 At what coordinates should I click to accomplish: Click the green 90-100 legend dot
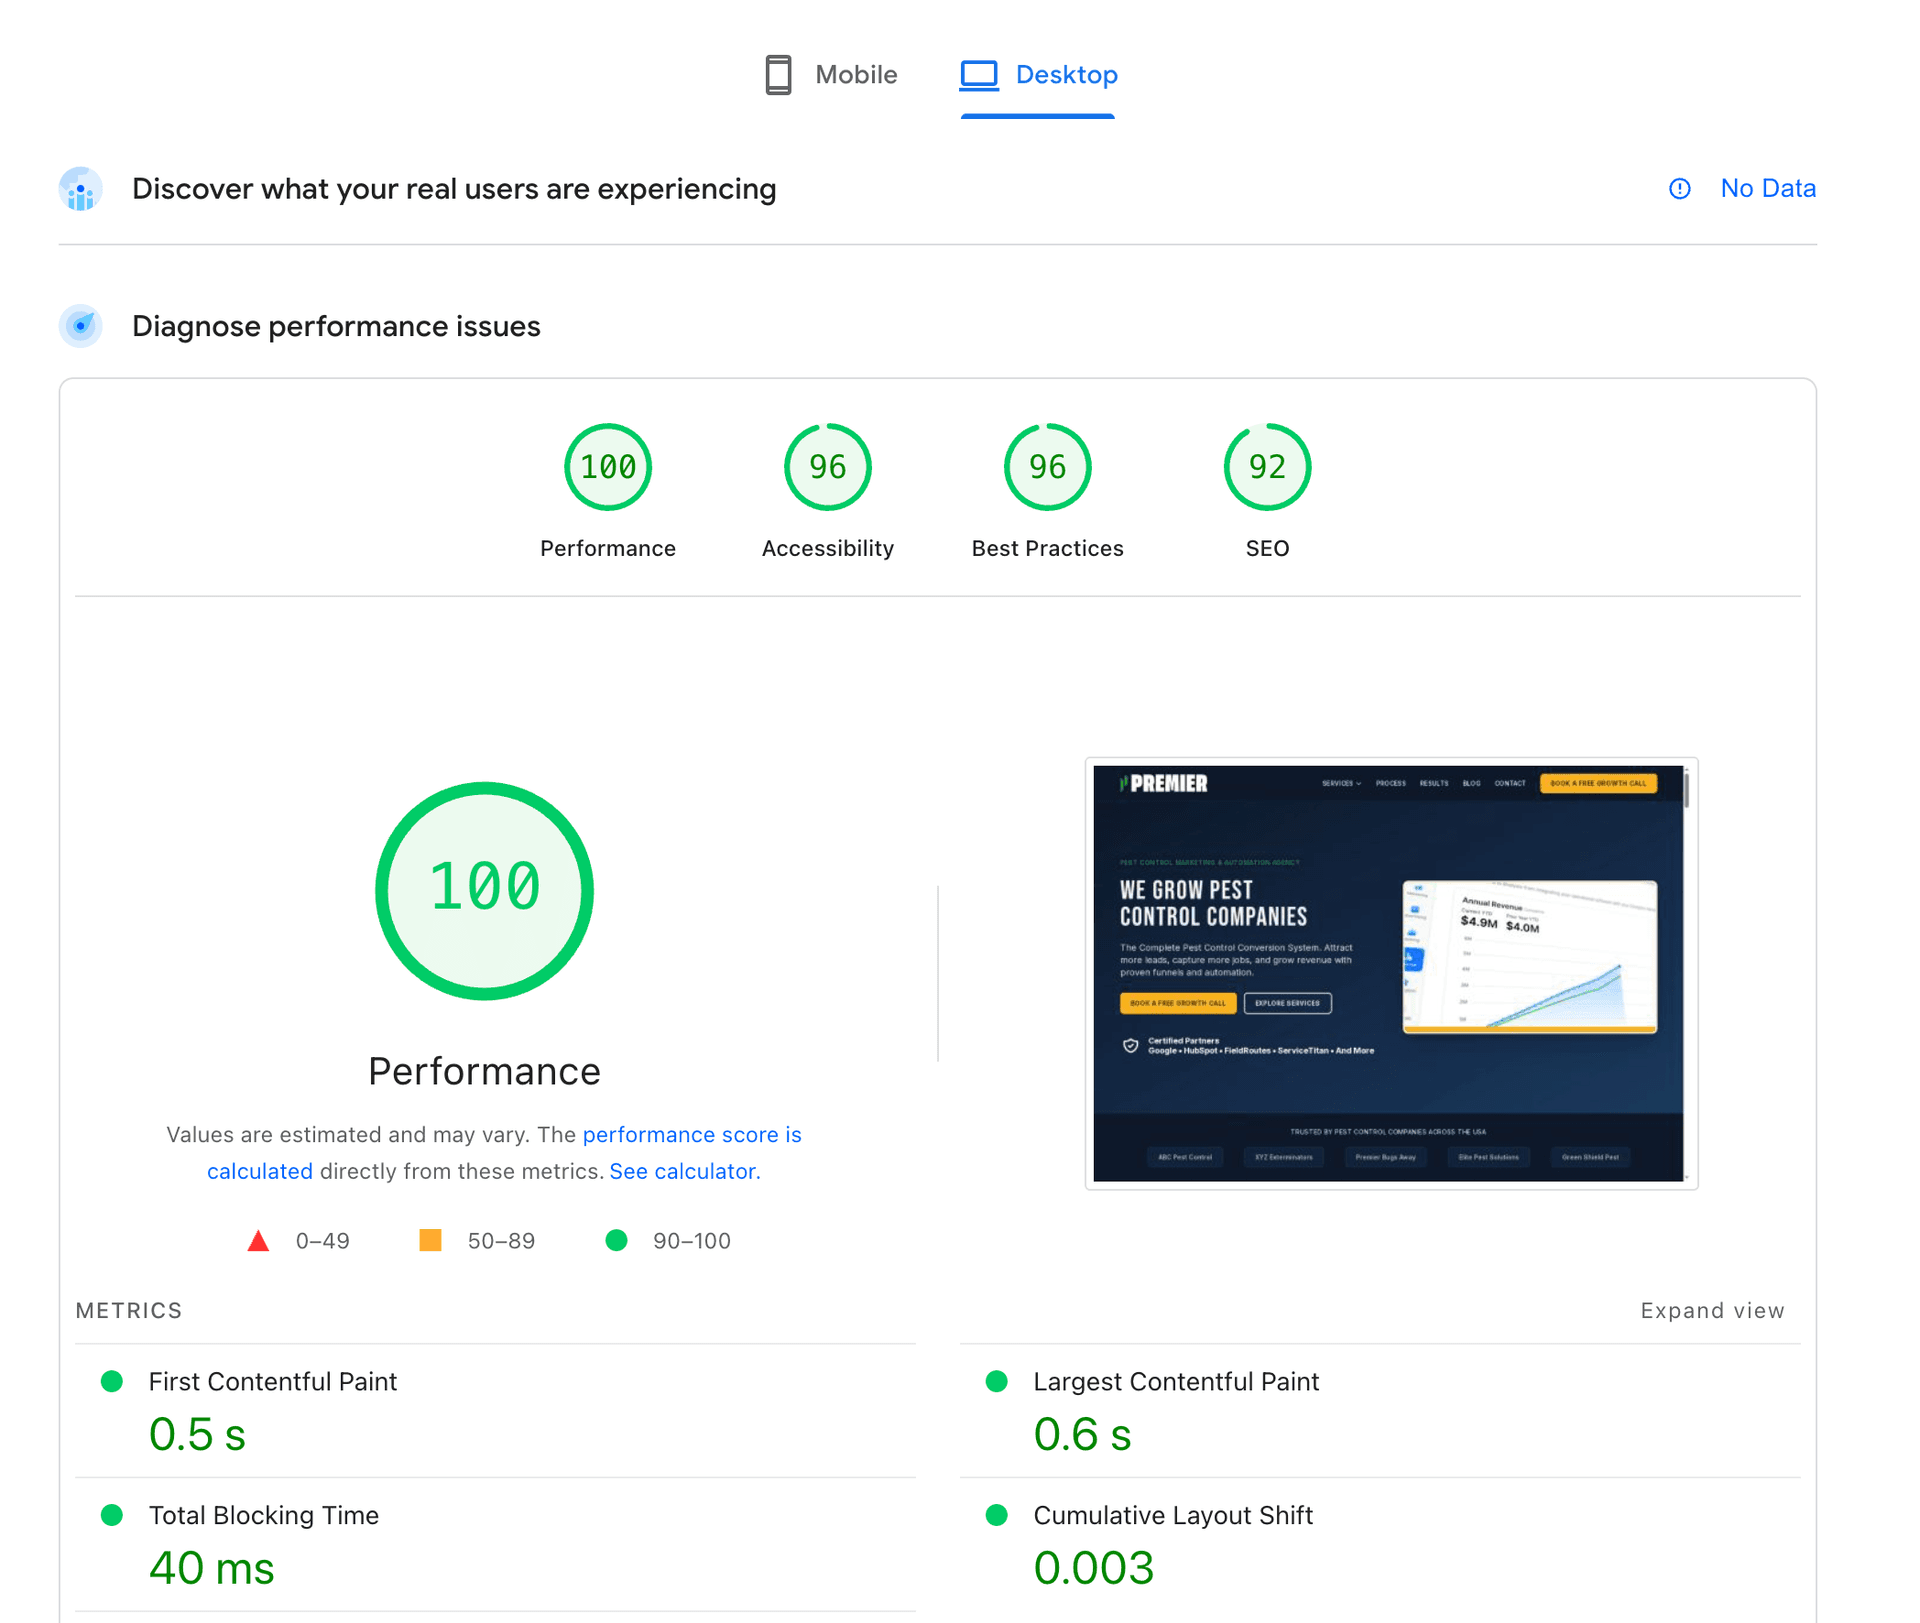tap(616, 1240)
